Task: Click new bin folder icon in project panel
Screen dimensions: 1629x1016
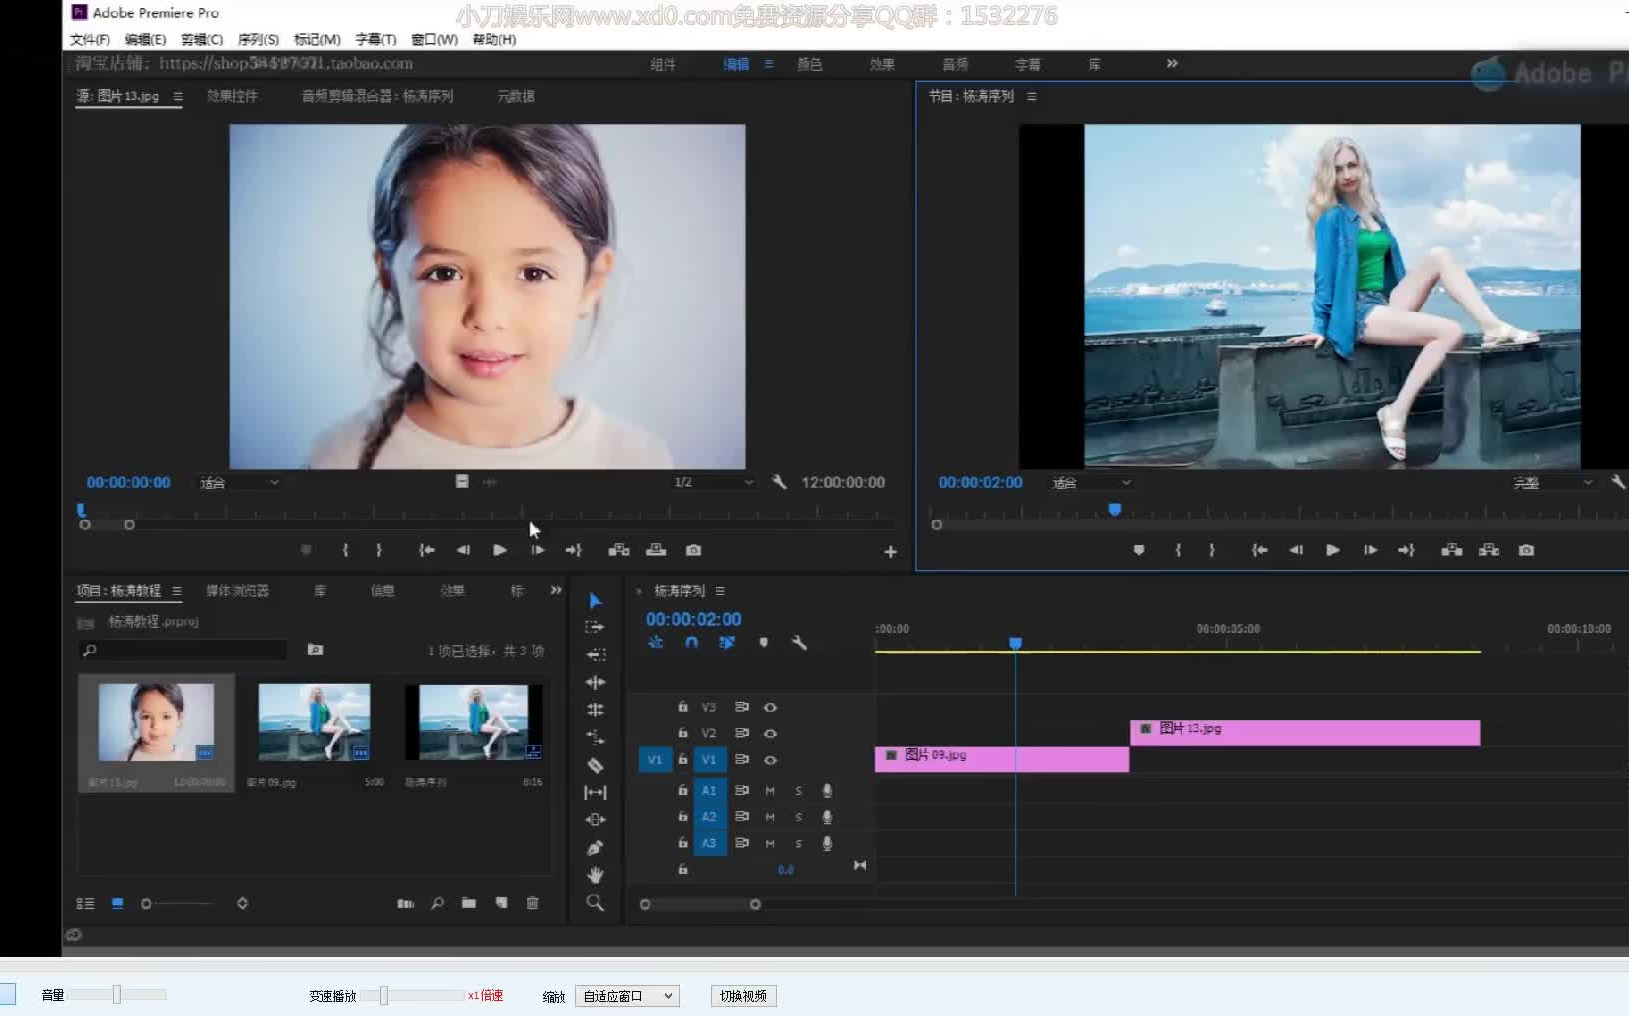Action: click(469, 903)
